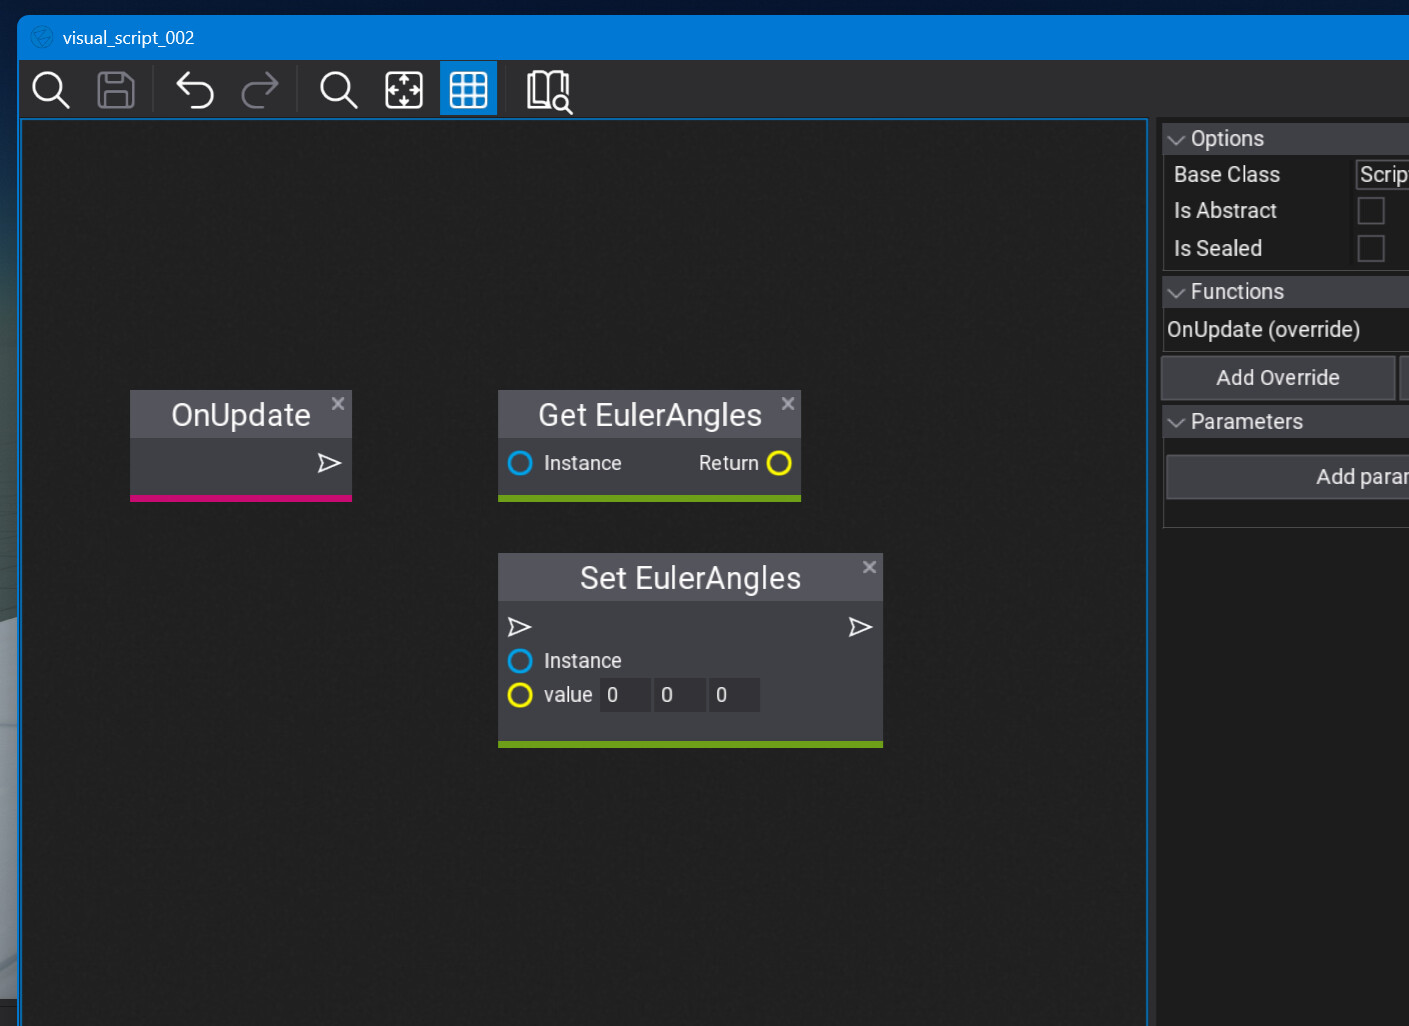Toggle the grid display toolbar button
Image resolution: width=1409 pixels, height=1026 pixels.
[468, 90]
